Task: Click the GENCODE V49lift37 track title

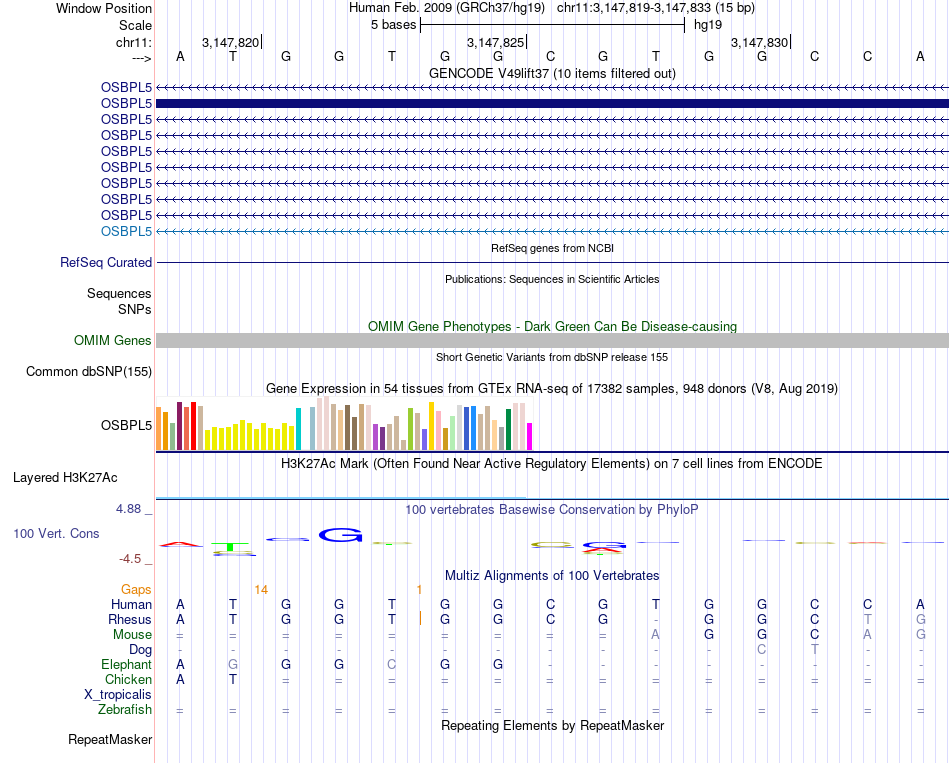Action: coord(552,73)
